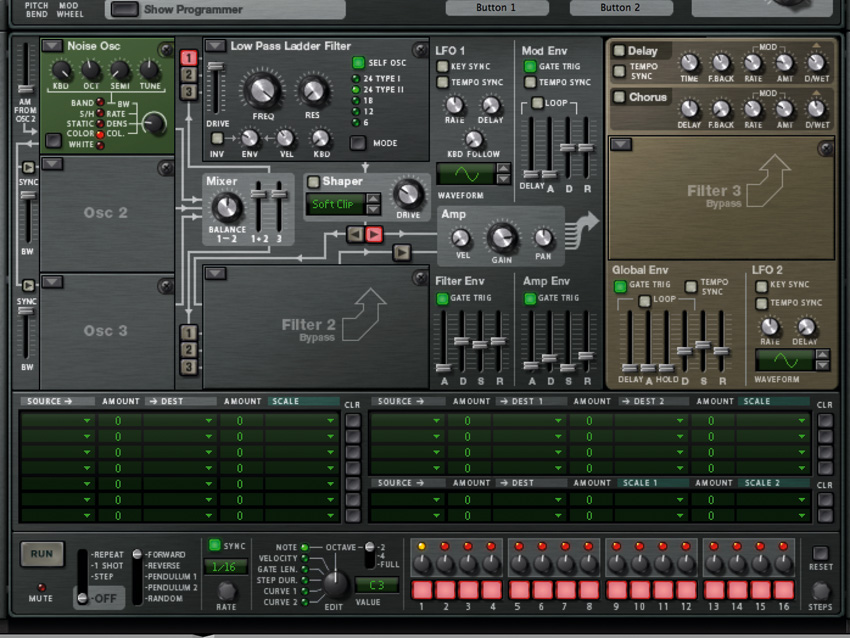Image resolution: width=850 pixels, height=638 pixels.
Task: Enable SELF OSC on the ladder filter
Action: 358,62
